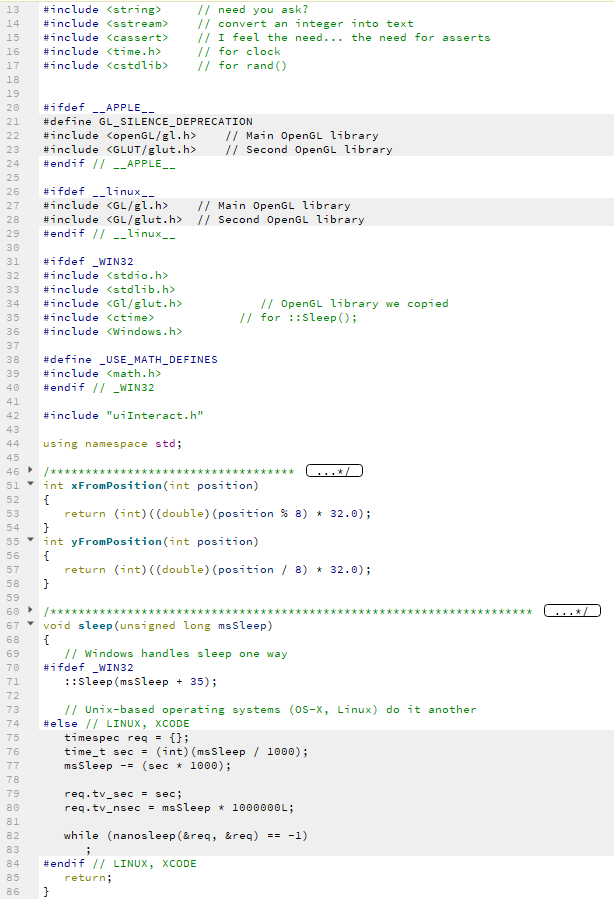Click on 'using namespace std;' line

[112, 444]
